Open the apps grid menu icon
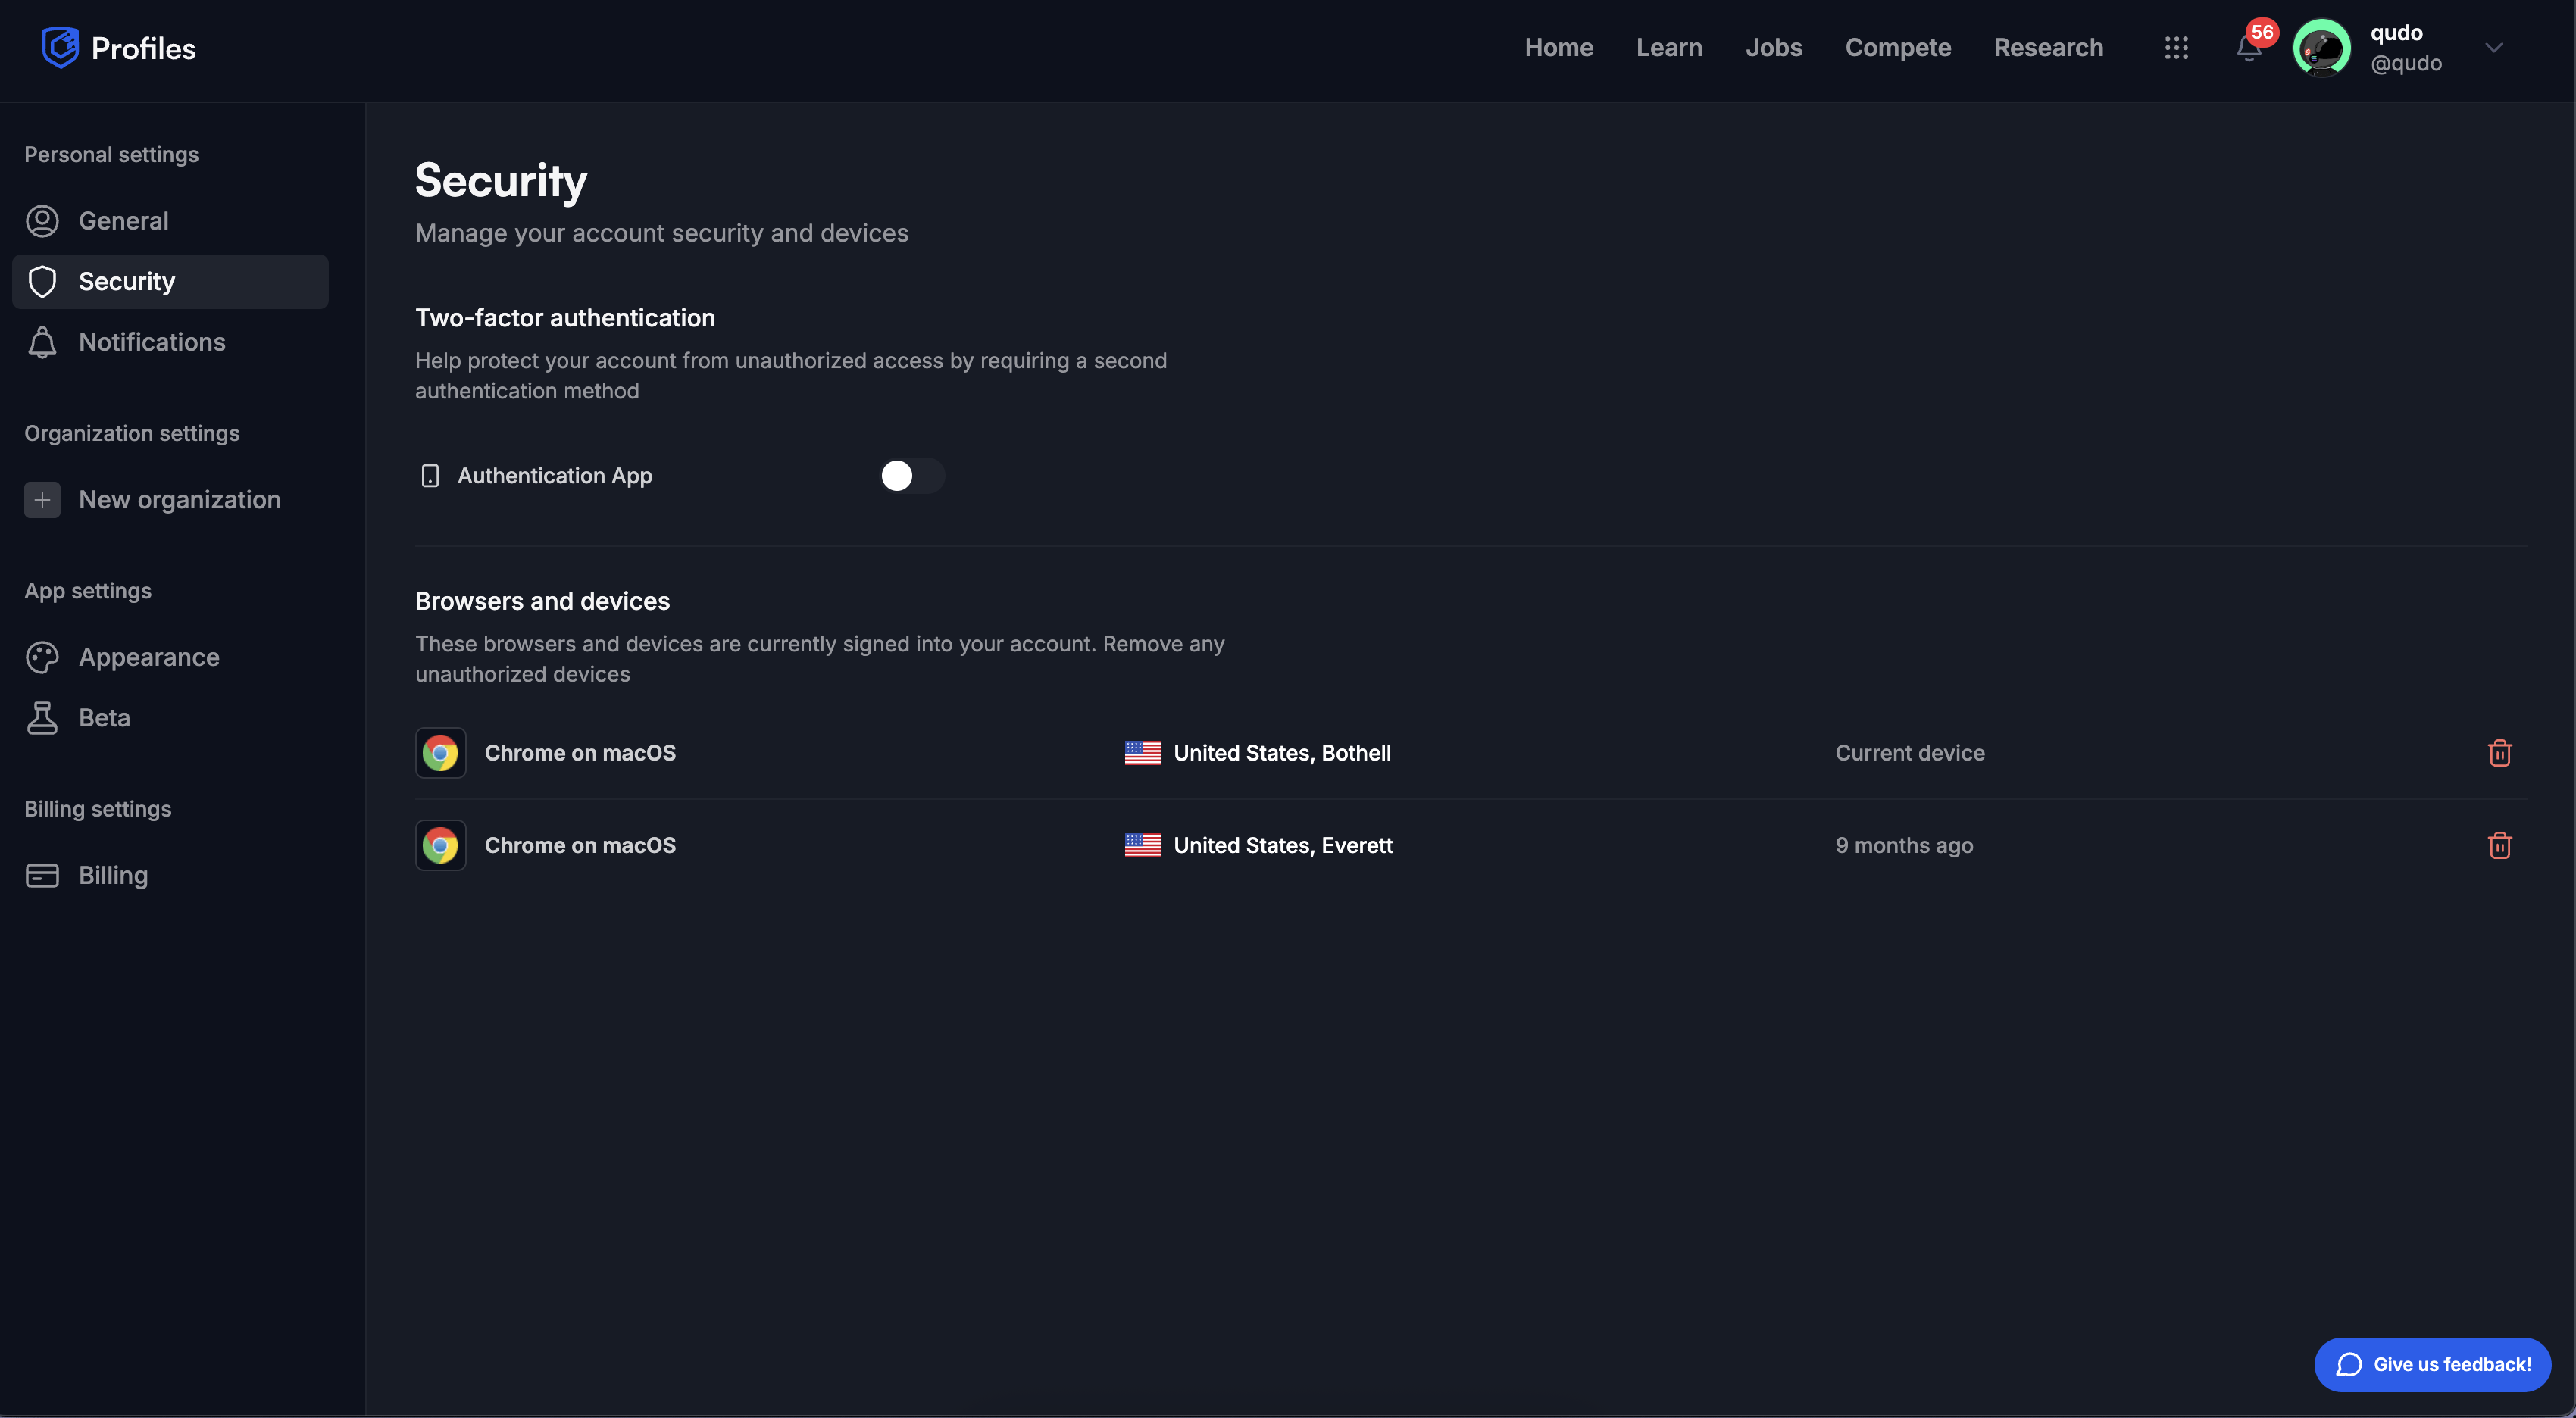The image size is (2576, 1418). click(x=2176, y=47)
